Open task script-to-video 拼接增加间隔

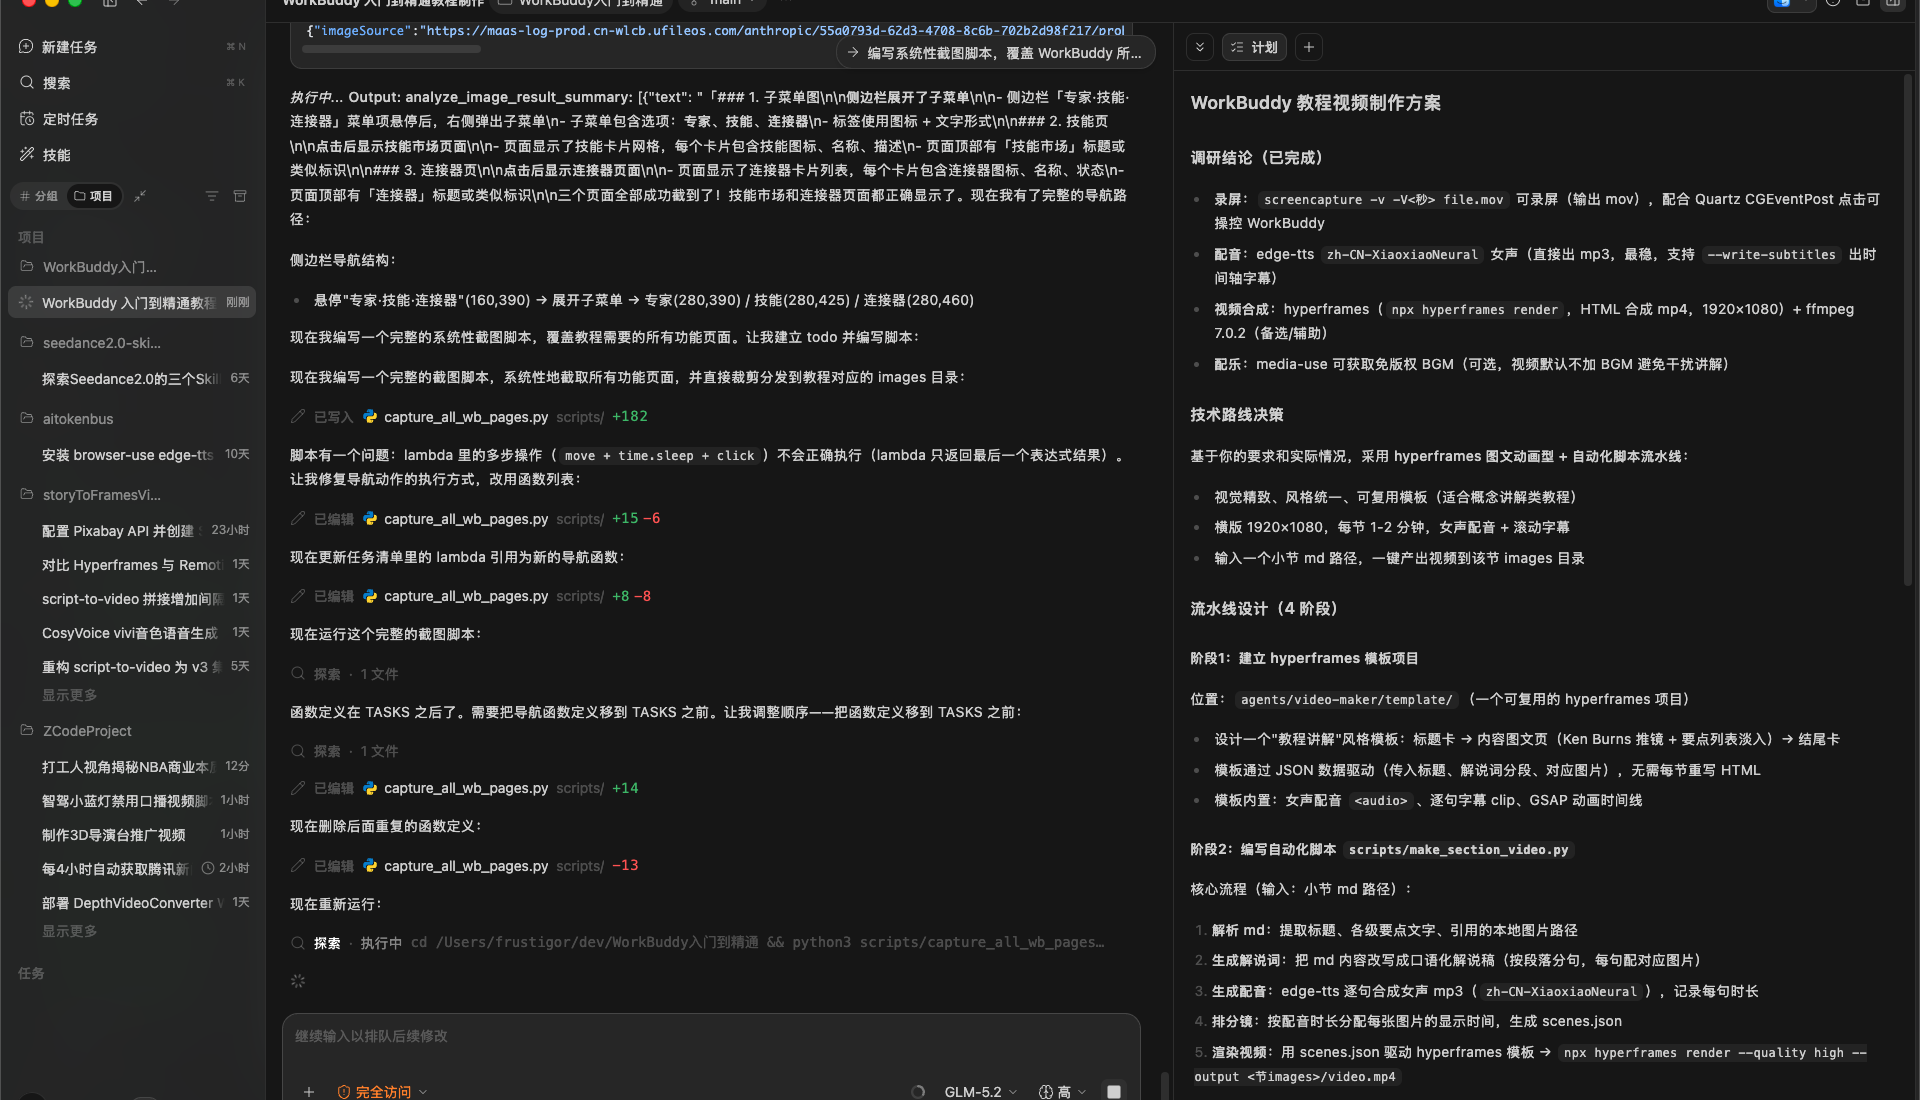pyautogui.click(x=132, y=599)
